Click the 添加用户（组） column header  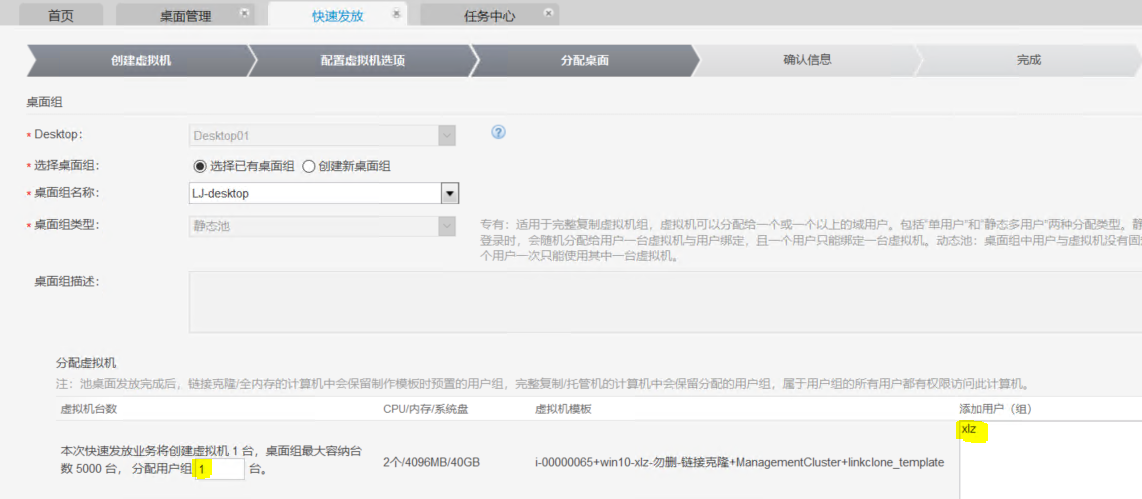click(x=996, y=409)
